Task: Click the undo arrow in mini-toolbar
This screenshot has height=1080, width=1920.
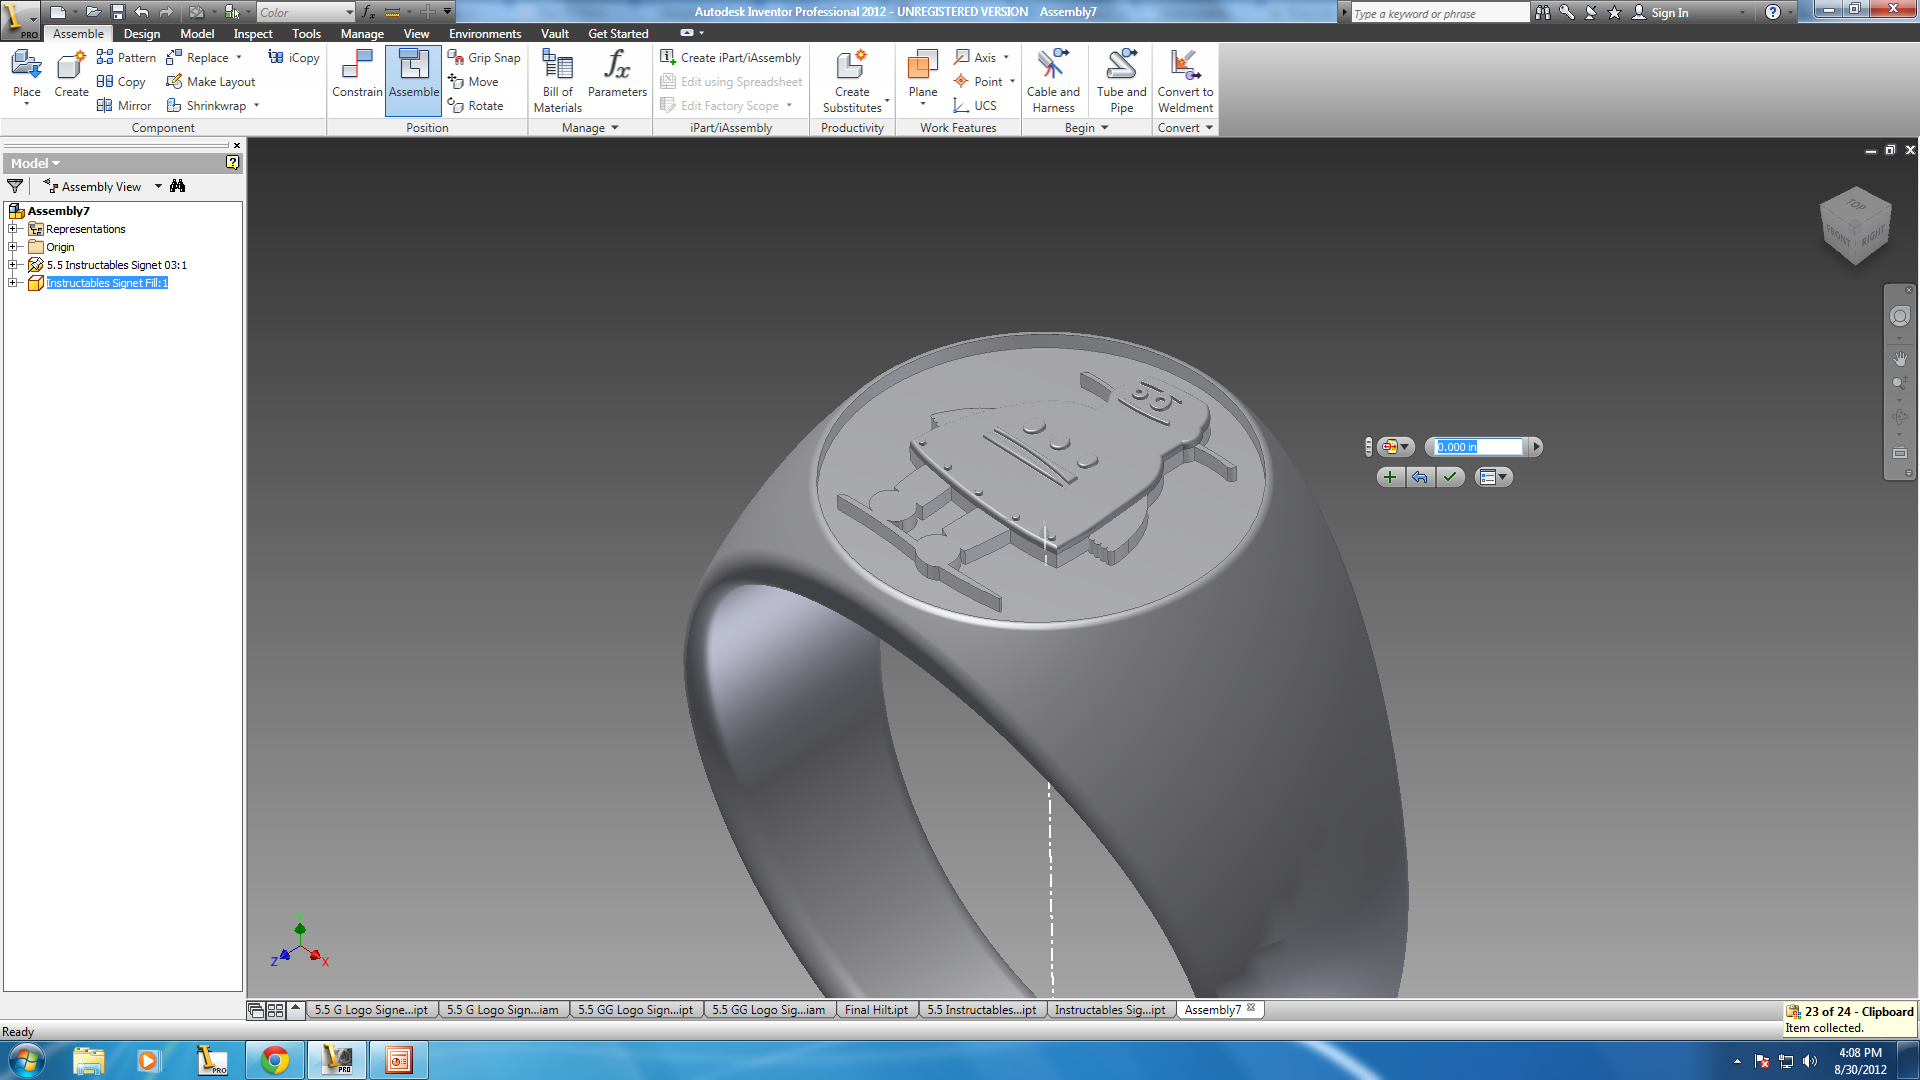Action: coord(1420,477)
